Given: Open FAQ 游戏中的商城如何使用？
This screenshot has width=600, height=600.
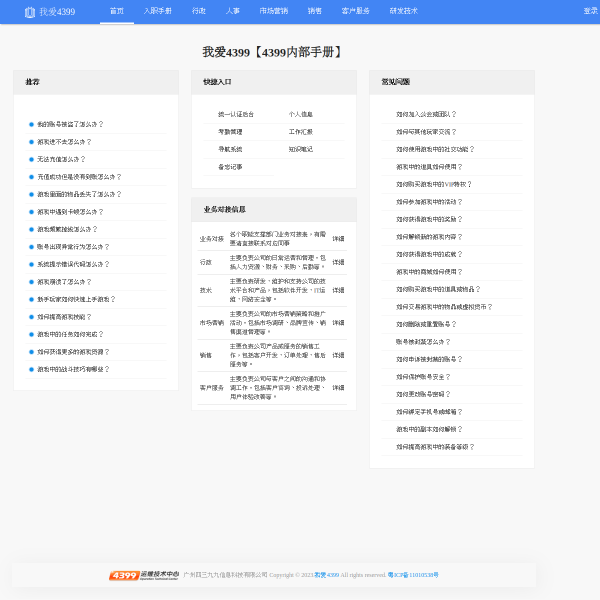Looking at the screenshot, I should (x=429, y=272).
